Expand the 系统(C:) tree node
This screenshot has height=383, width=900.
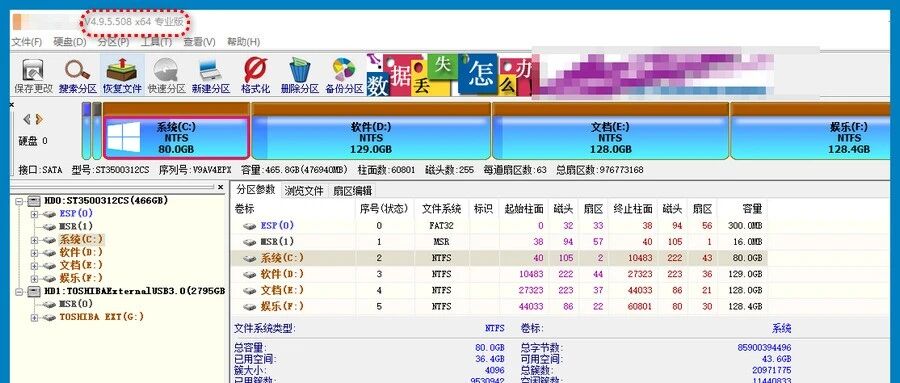[34, 240]
